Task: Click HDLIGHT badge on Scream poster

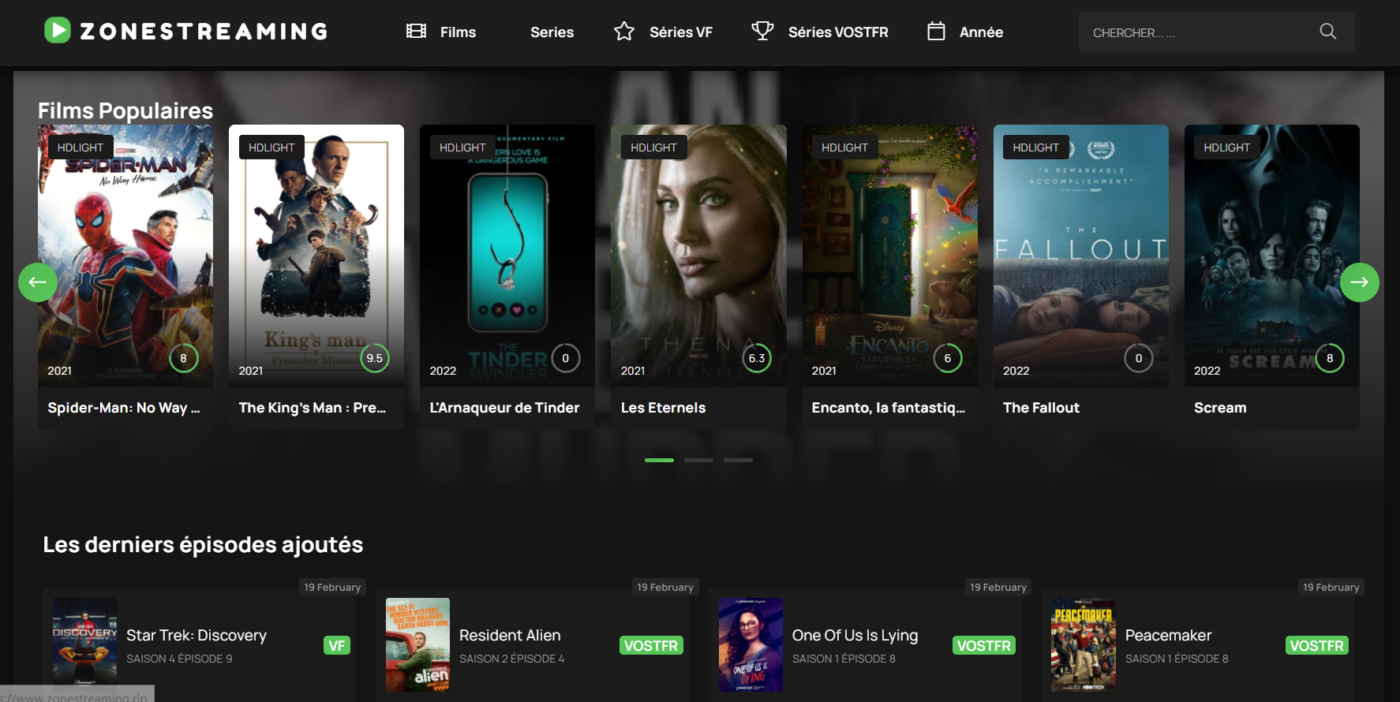Action: 1227,147
